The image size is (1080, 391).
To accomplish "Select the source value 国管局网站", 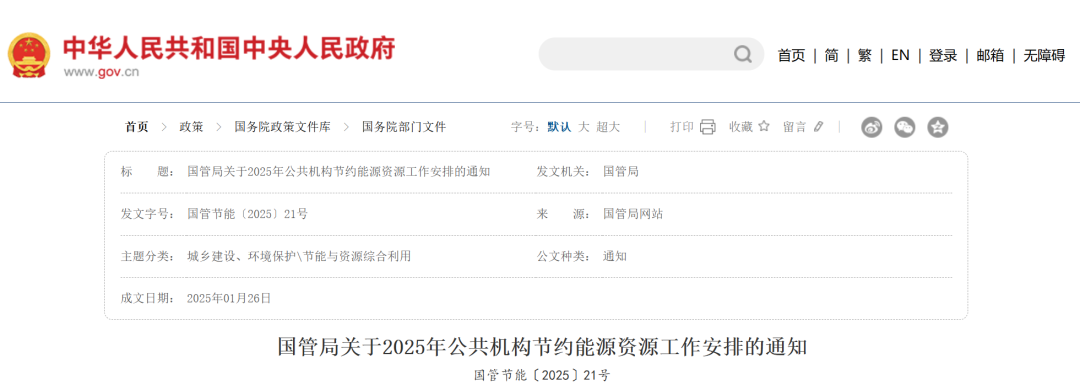I will 633,214.
